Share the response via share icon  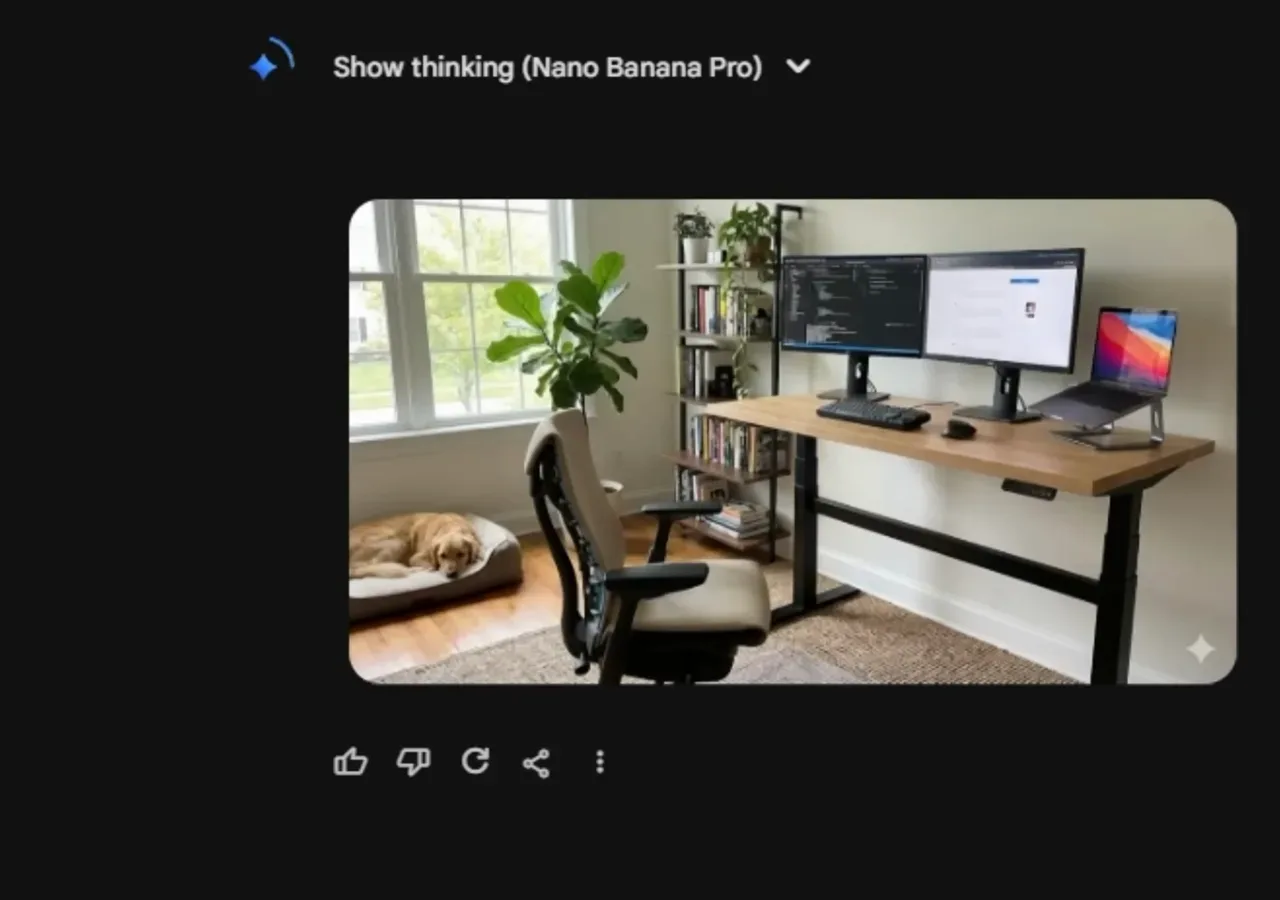(x=536, y=763)
